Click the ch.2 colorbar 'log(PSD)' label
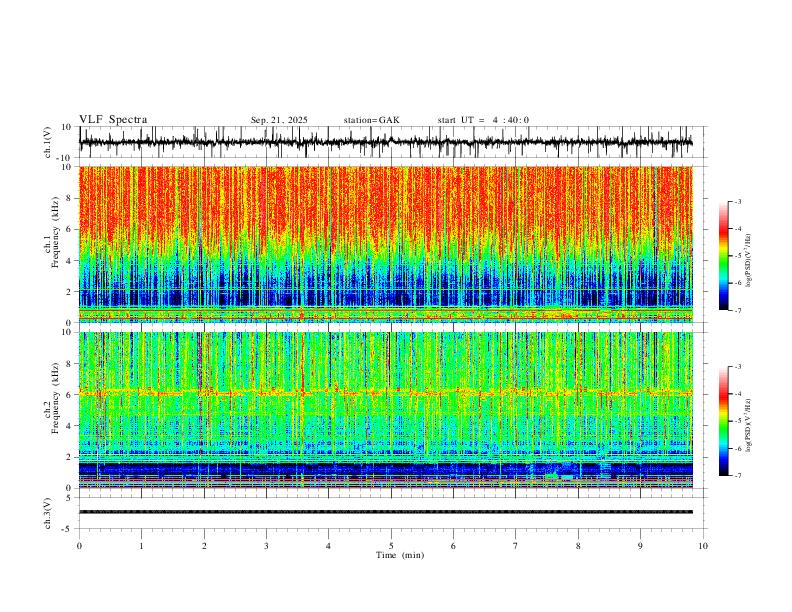Viewport: 792px width, 612px height. (x=749, y=425)
